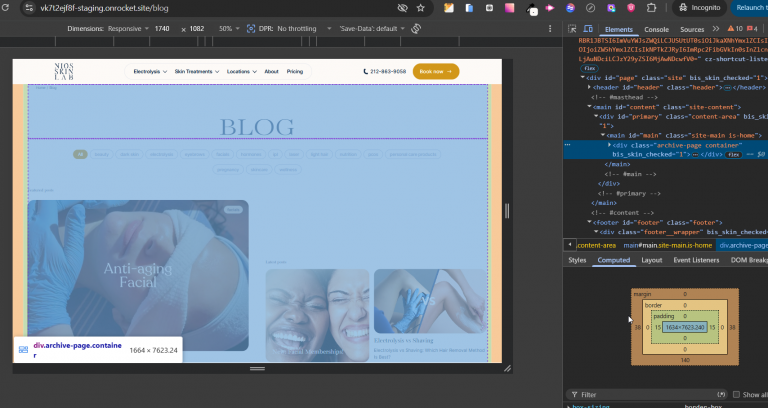Open the color picker eyedropper extension
The height and width of the screenshot is (408, 768).
tap(531, 8)
